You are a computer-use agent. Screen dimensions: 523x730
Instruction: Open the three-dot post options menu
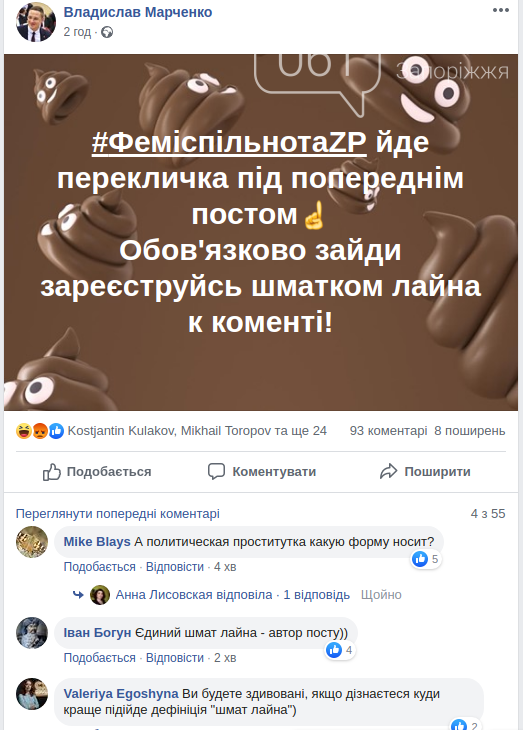tap(501, 10)
